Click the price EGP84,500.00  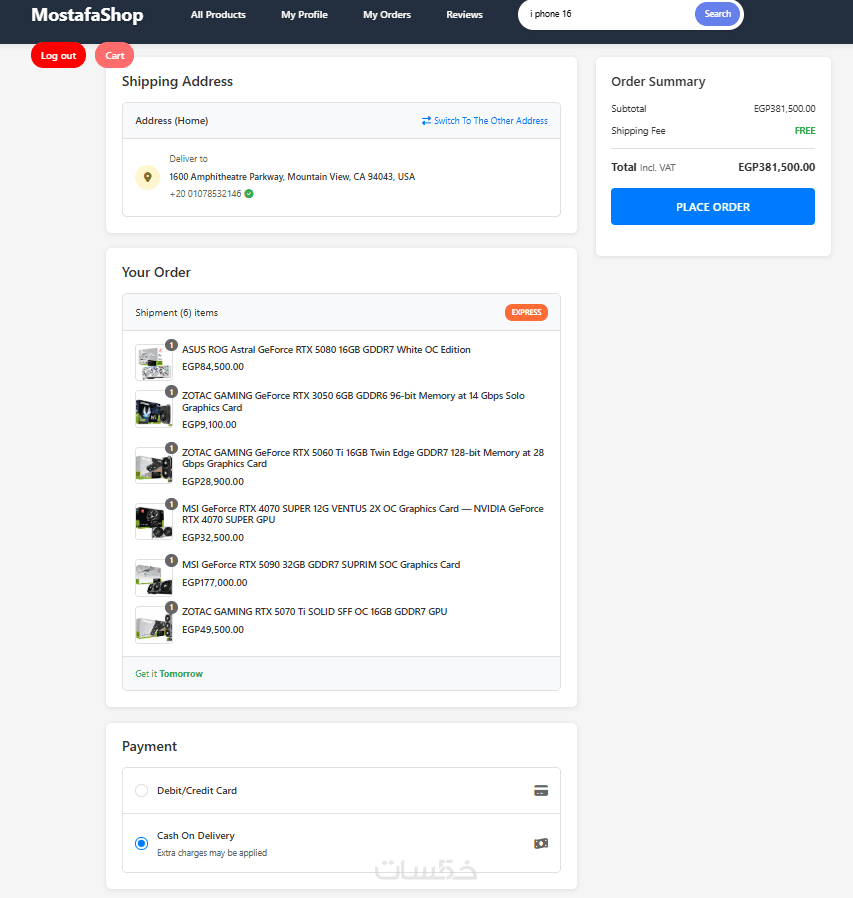point(213,367)
